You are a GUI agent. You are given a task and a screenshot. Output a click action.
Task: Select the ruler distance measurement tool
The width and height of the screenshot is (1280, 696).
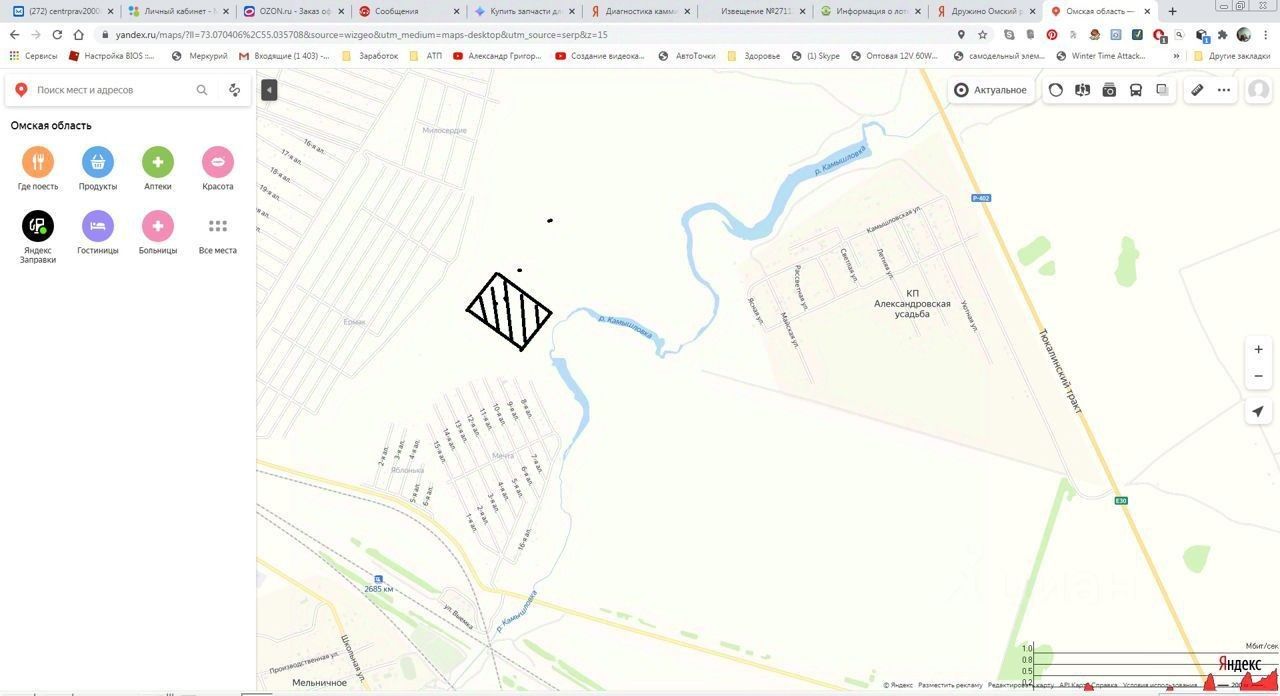point(1197,90)
